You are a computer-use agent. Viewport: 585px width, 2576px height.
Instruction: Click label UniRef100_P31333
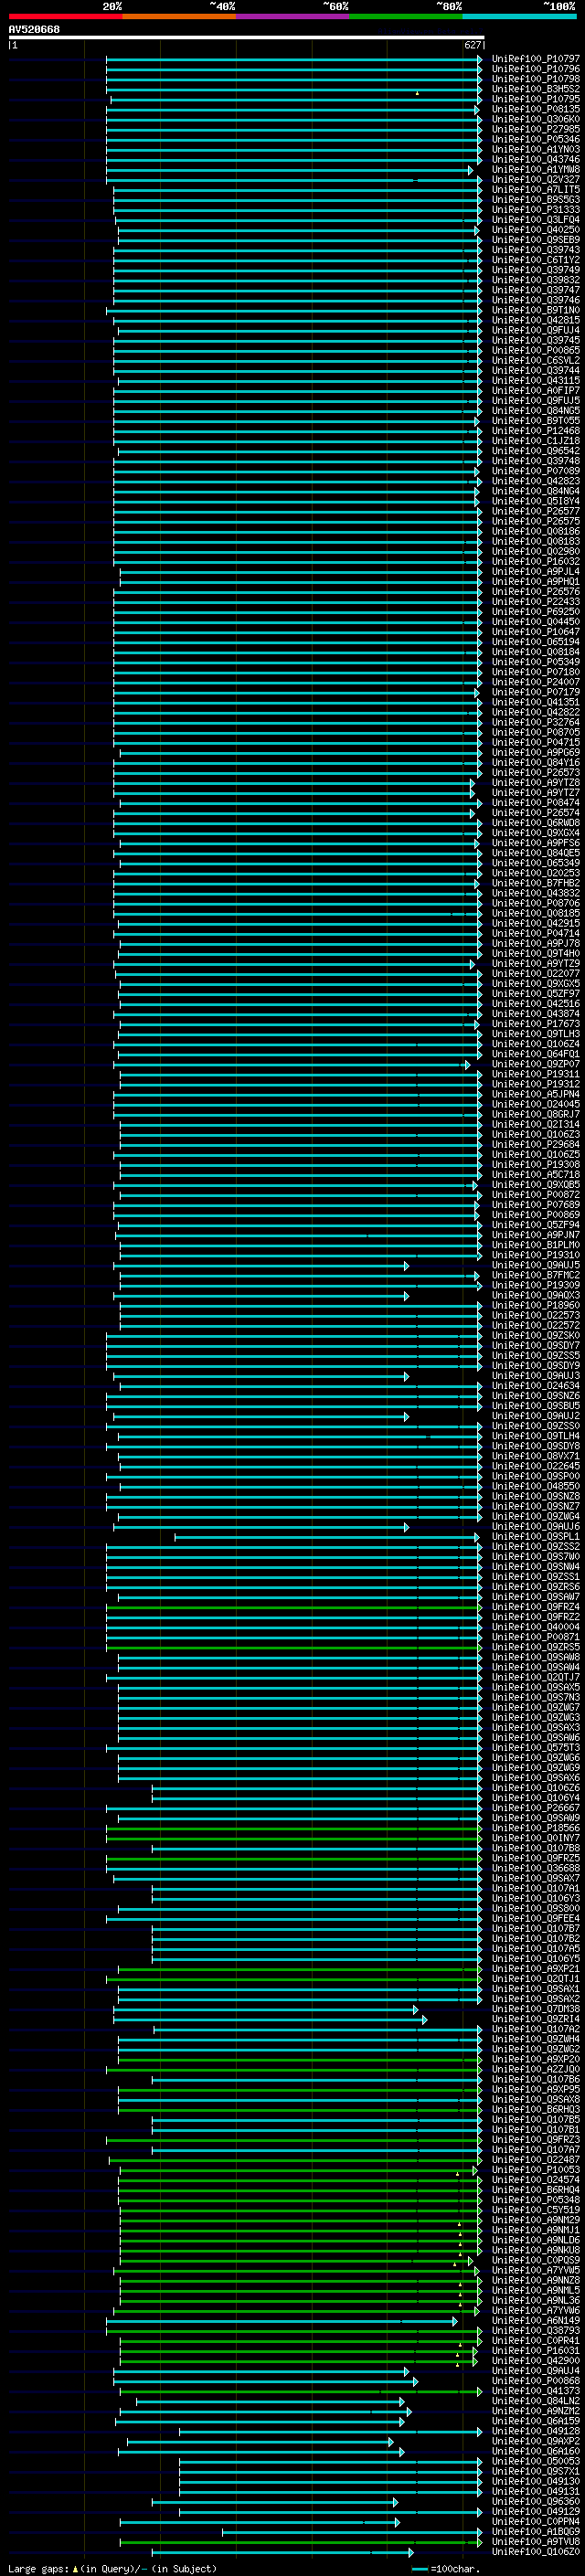pos(536,209)
